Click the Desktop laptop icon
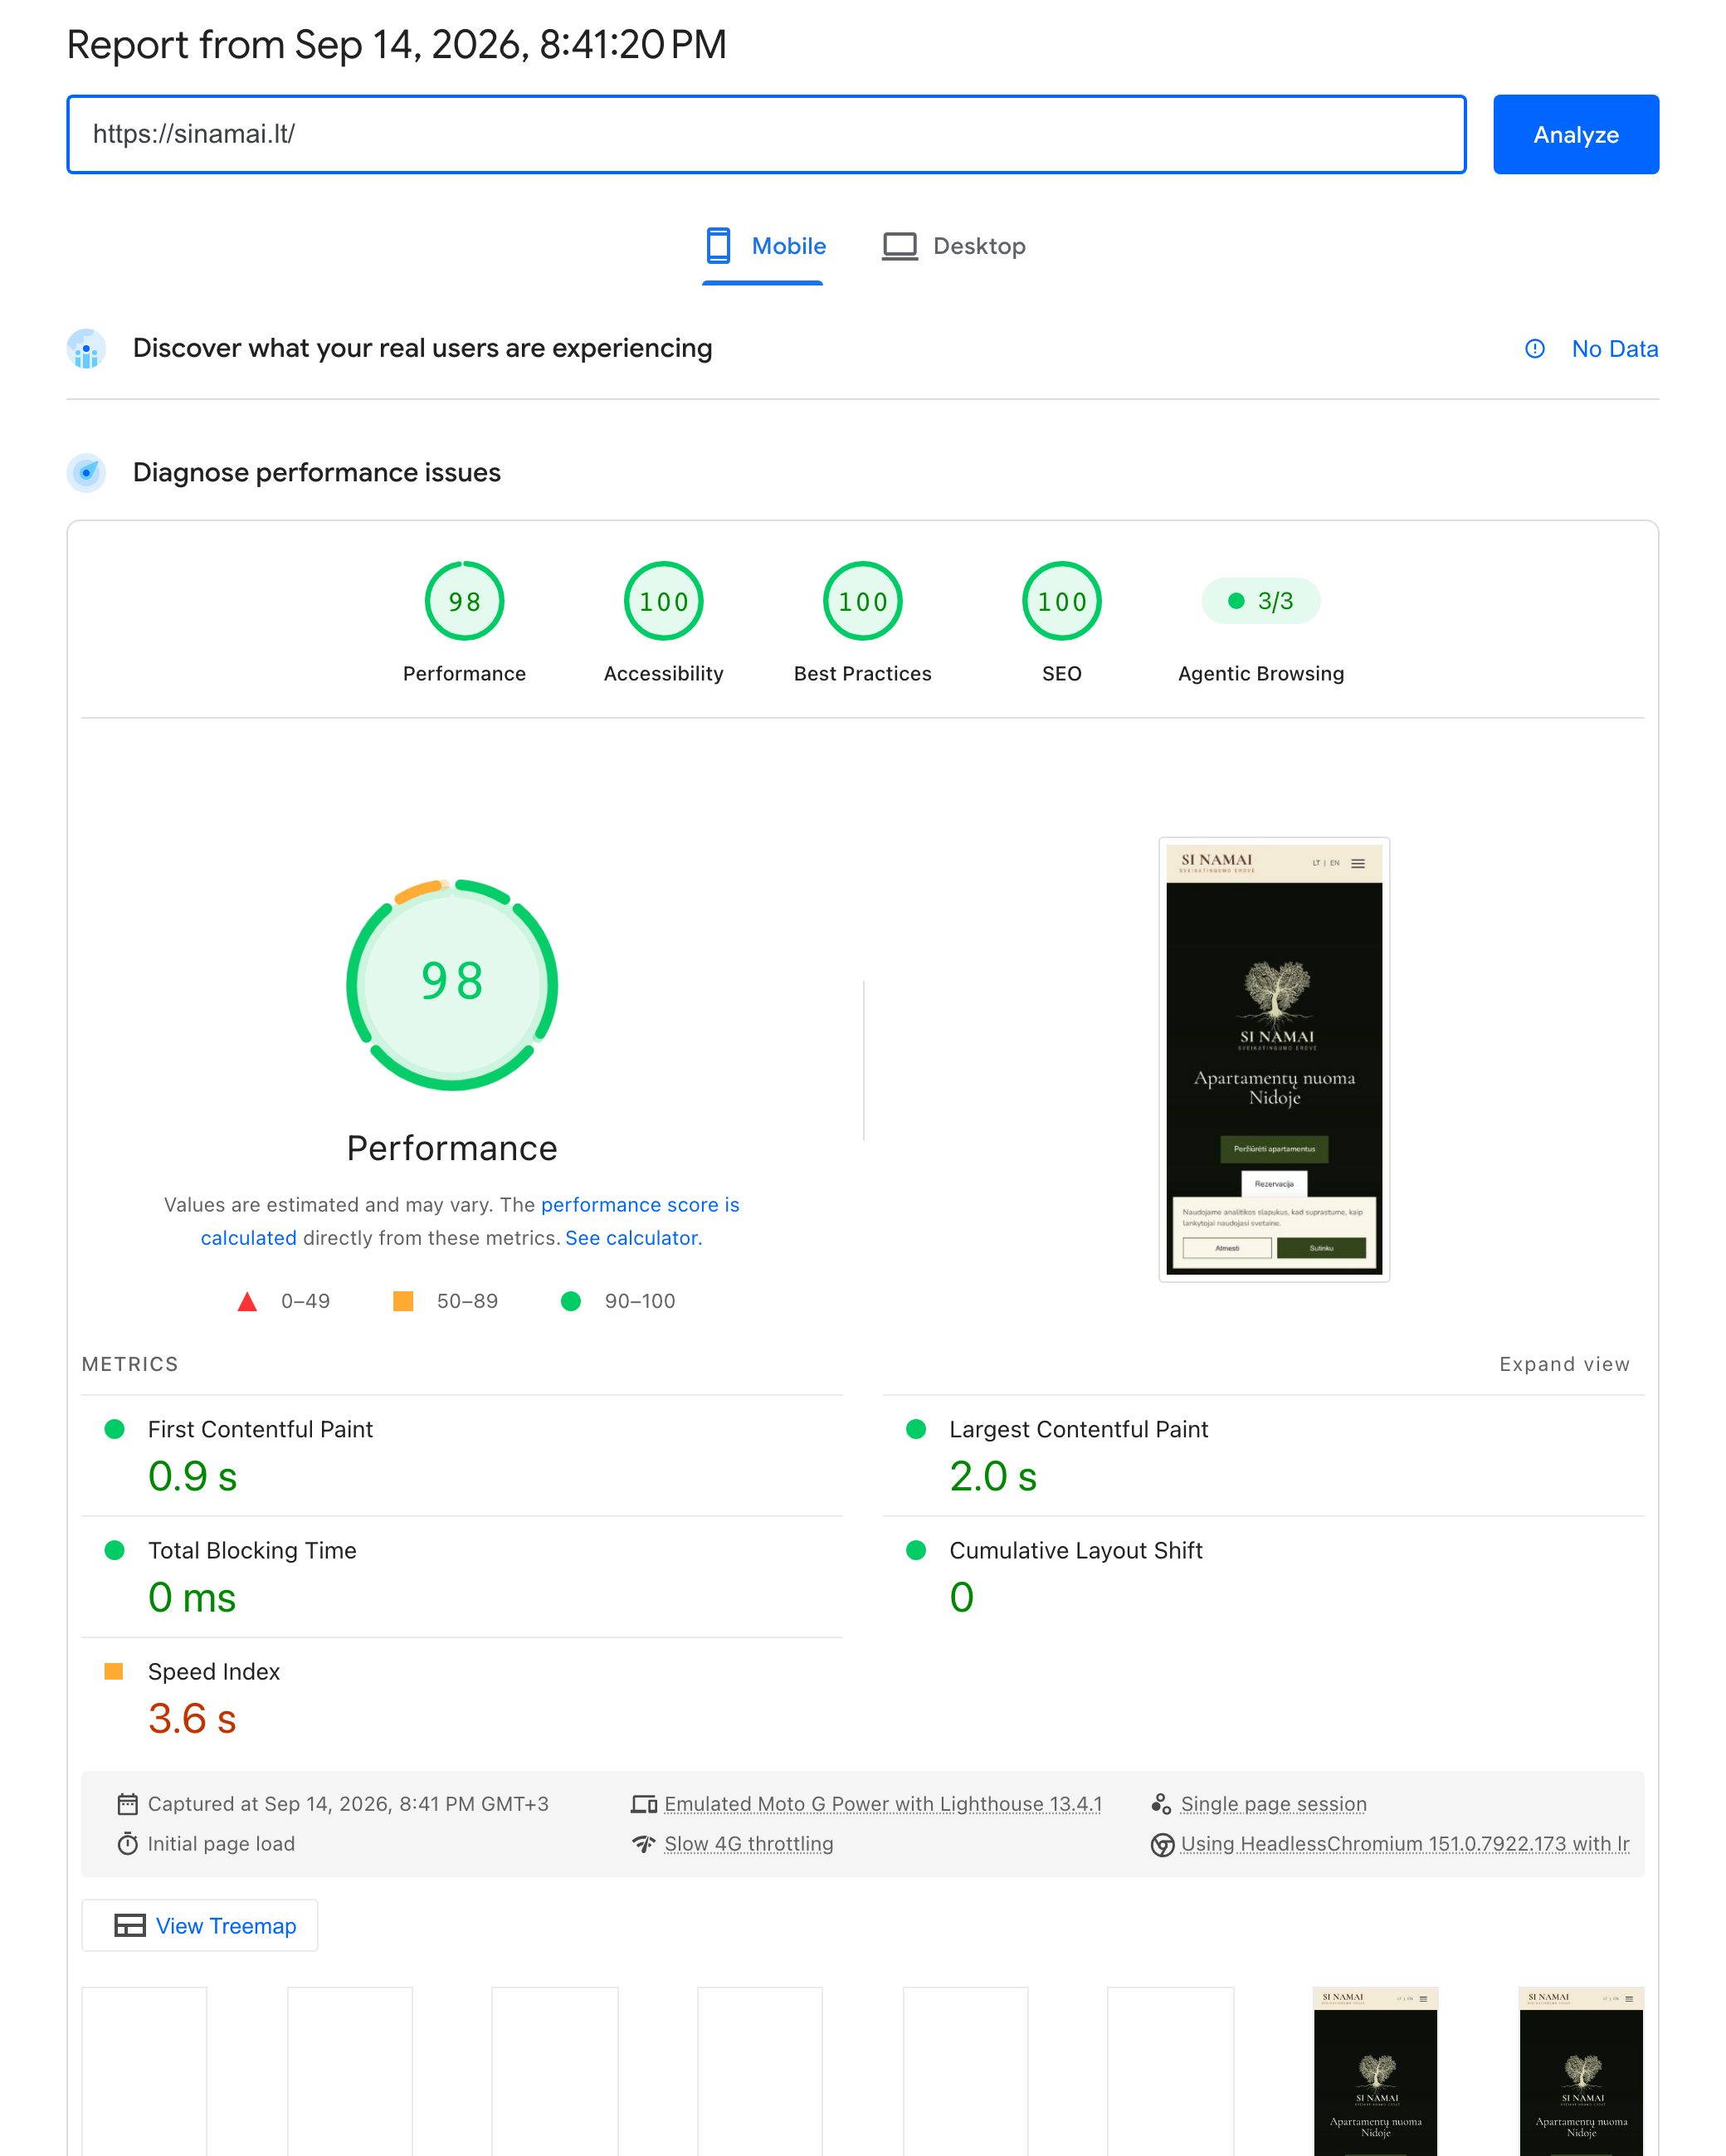1726x2156 pixels. [900, 246]
